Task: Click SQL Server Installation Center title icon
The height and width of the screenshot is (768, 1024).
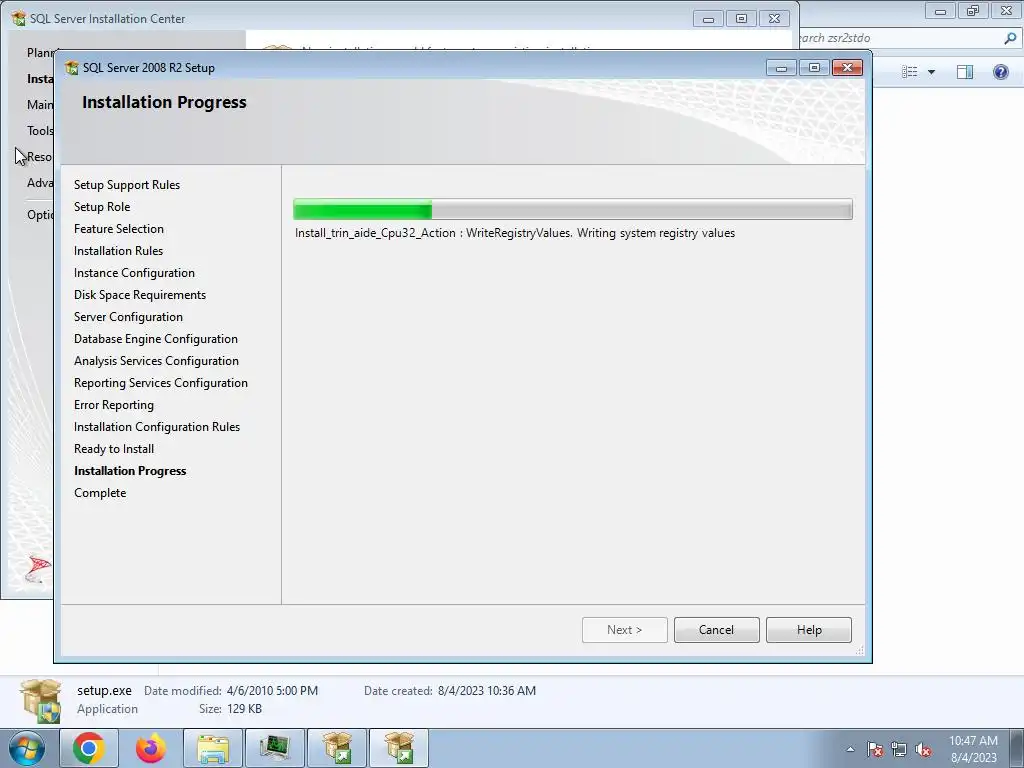Action: click(x=19, y=18)
